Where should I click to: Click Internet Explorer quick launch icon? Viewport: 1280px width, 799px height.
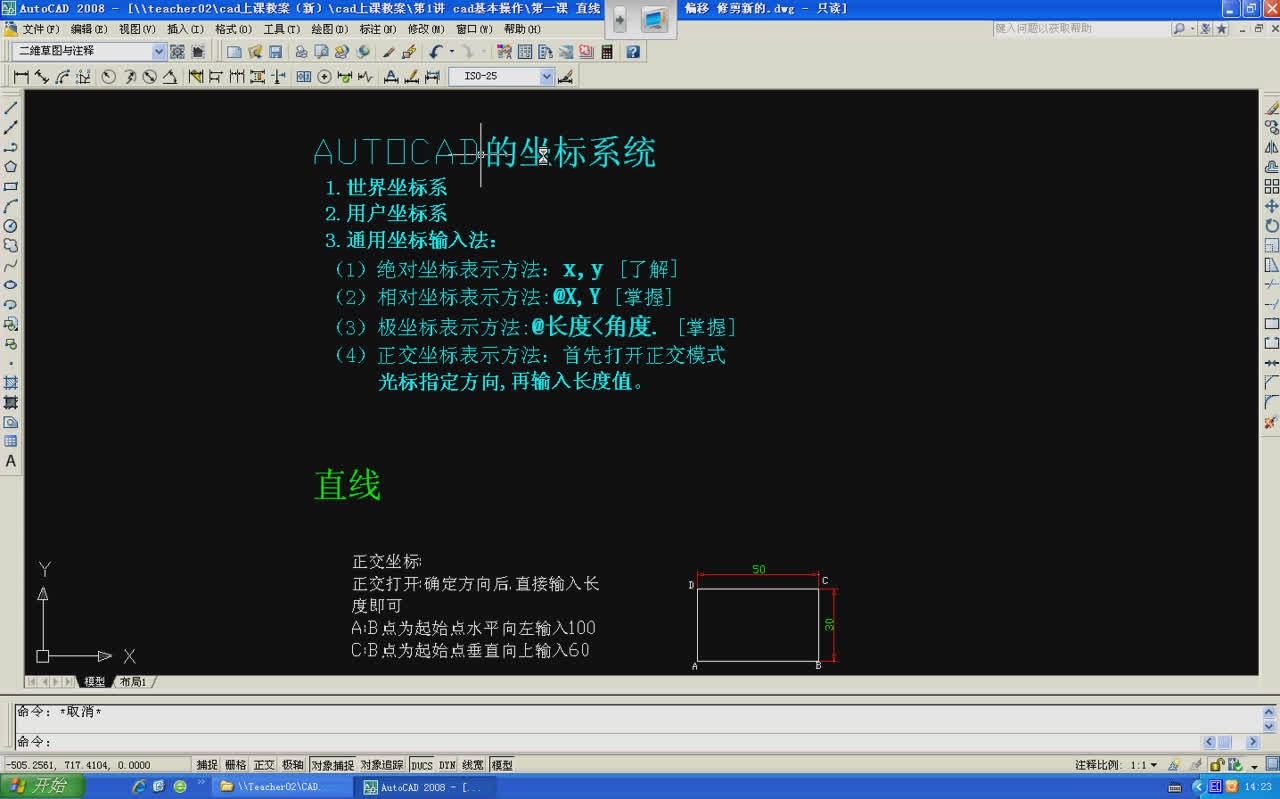(x=139, y=787)
